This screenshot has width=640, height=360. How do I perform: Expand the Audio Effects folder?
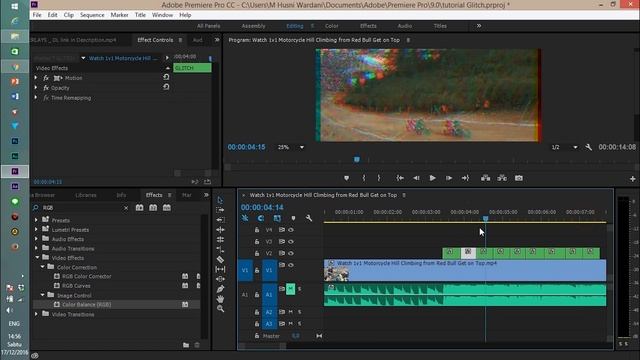point(36,239)
